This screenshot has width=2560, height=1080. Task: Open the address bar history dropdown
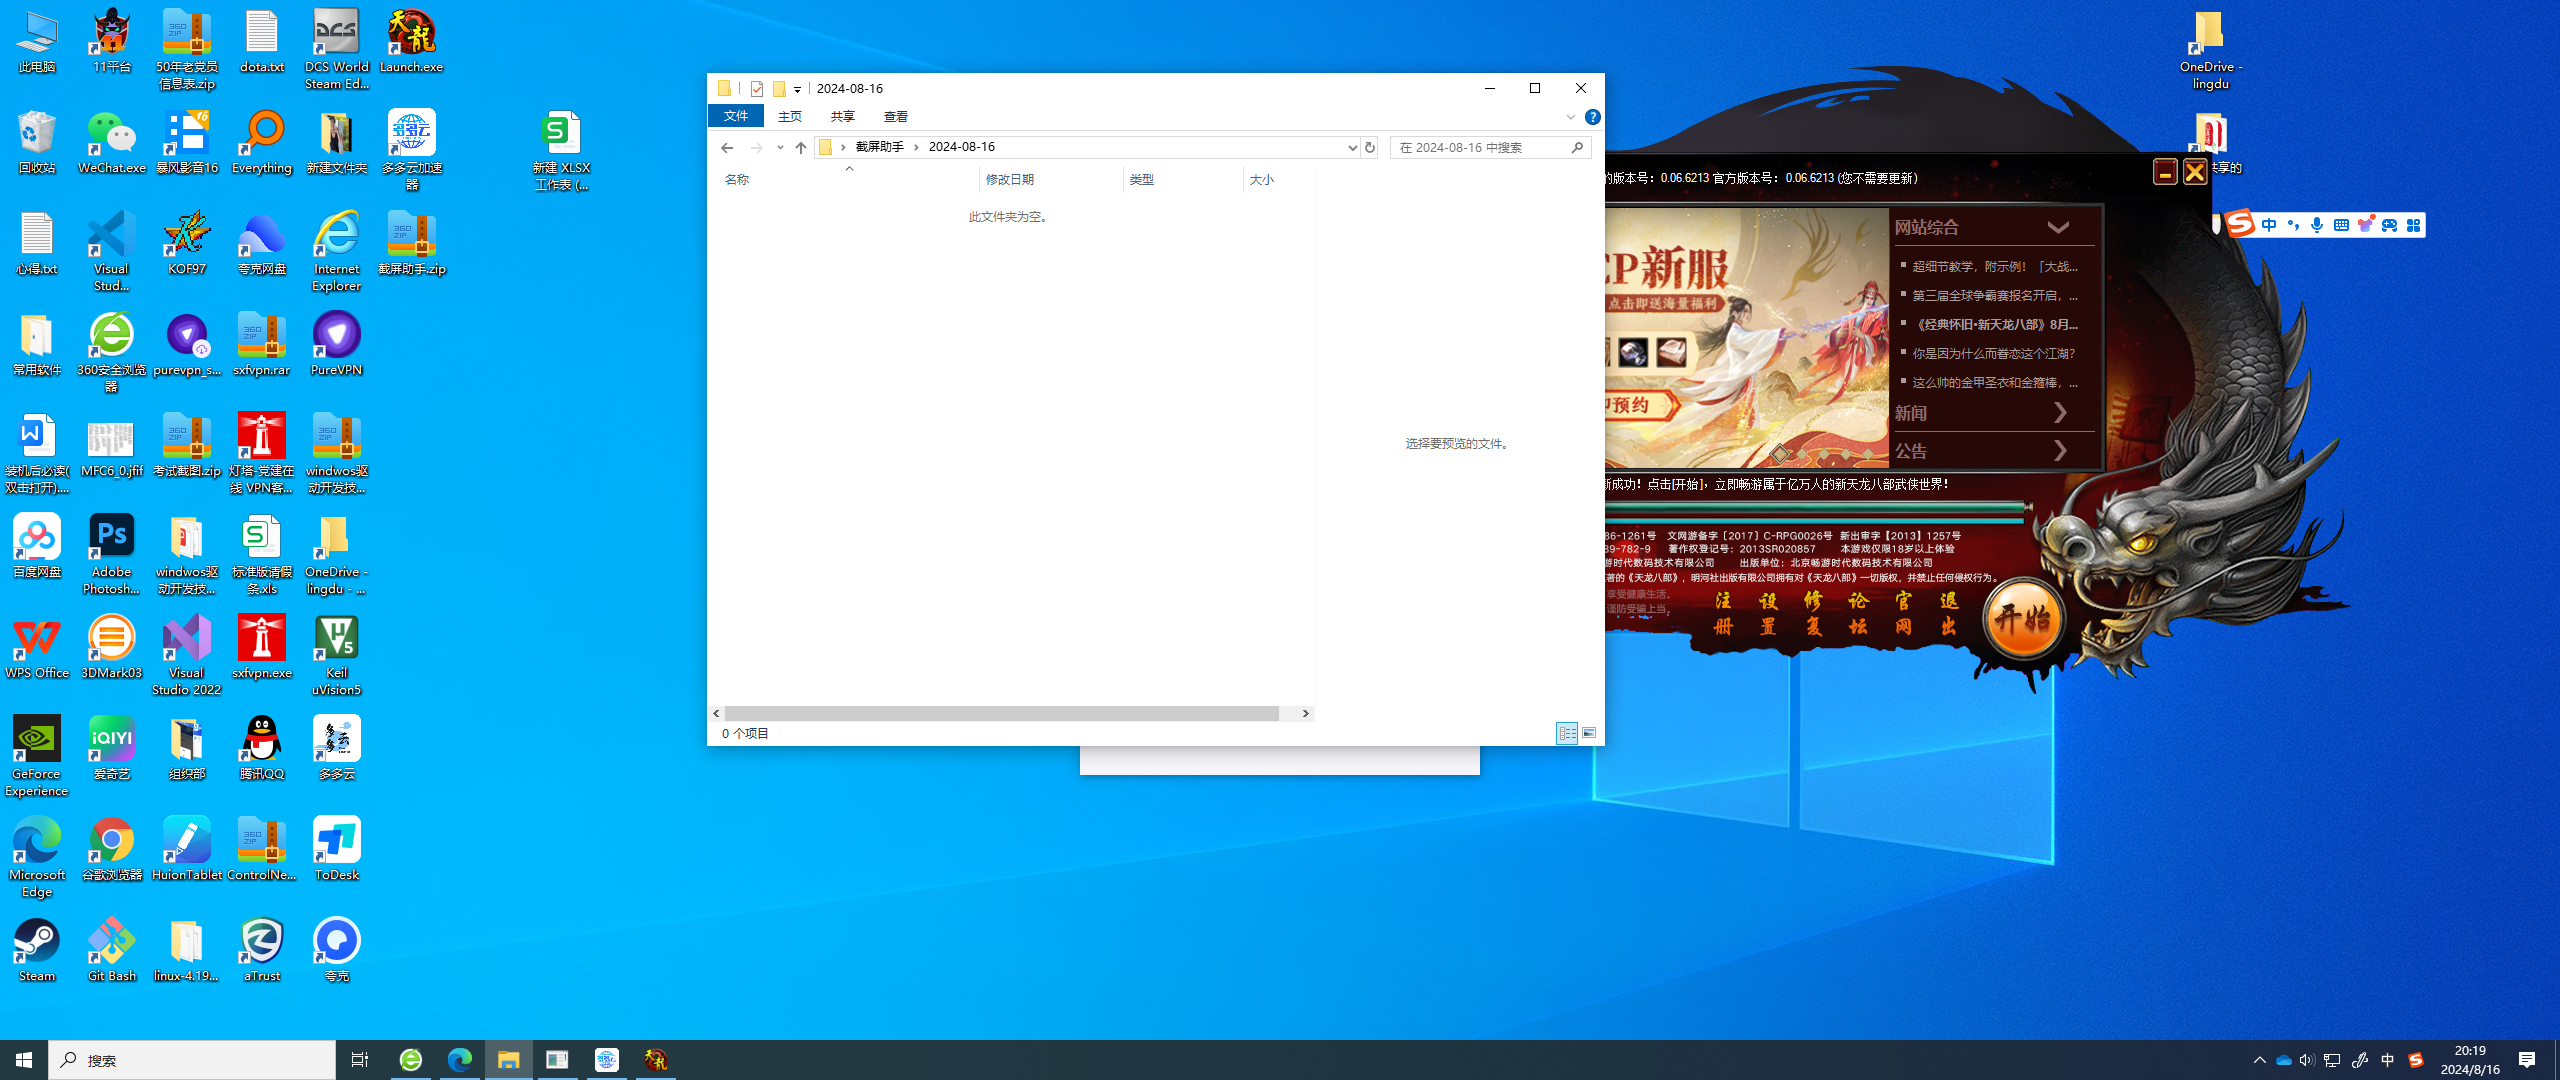[1352, 147]
